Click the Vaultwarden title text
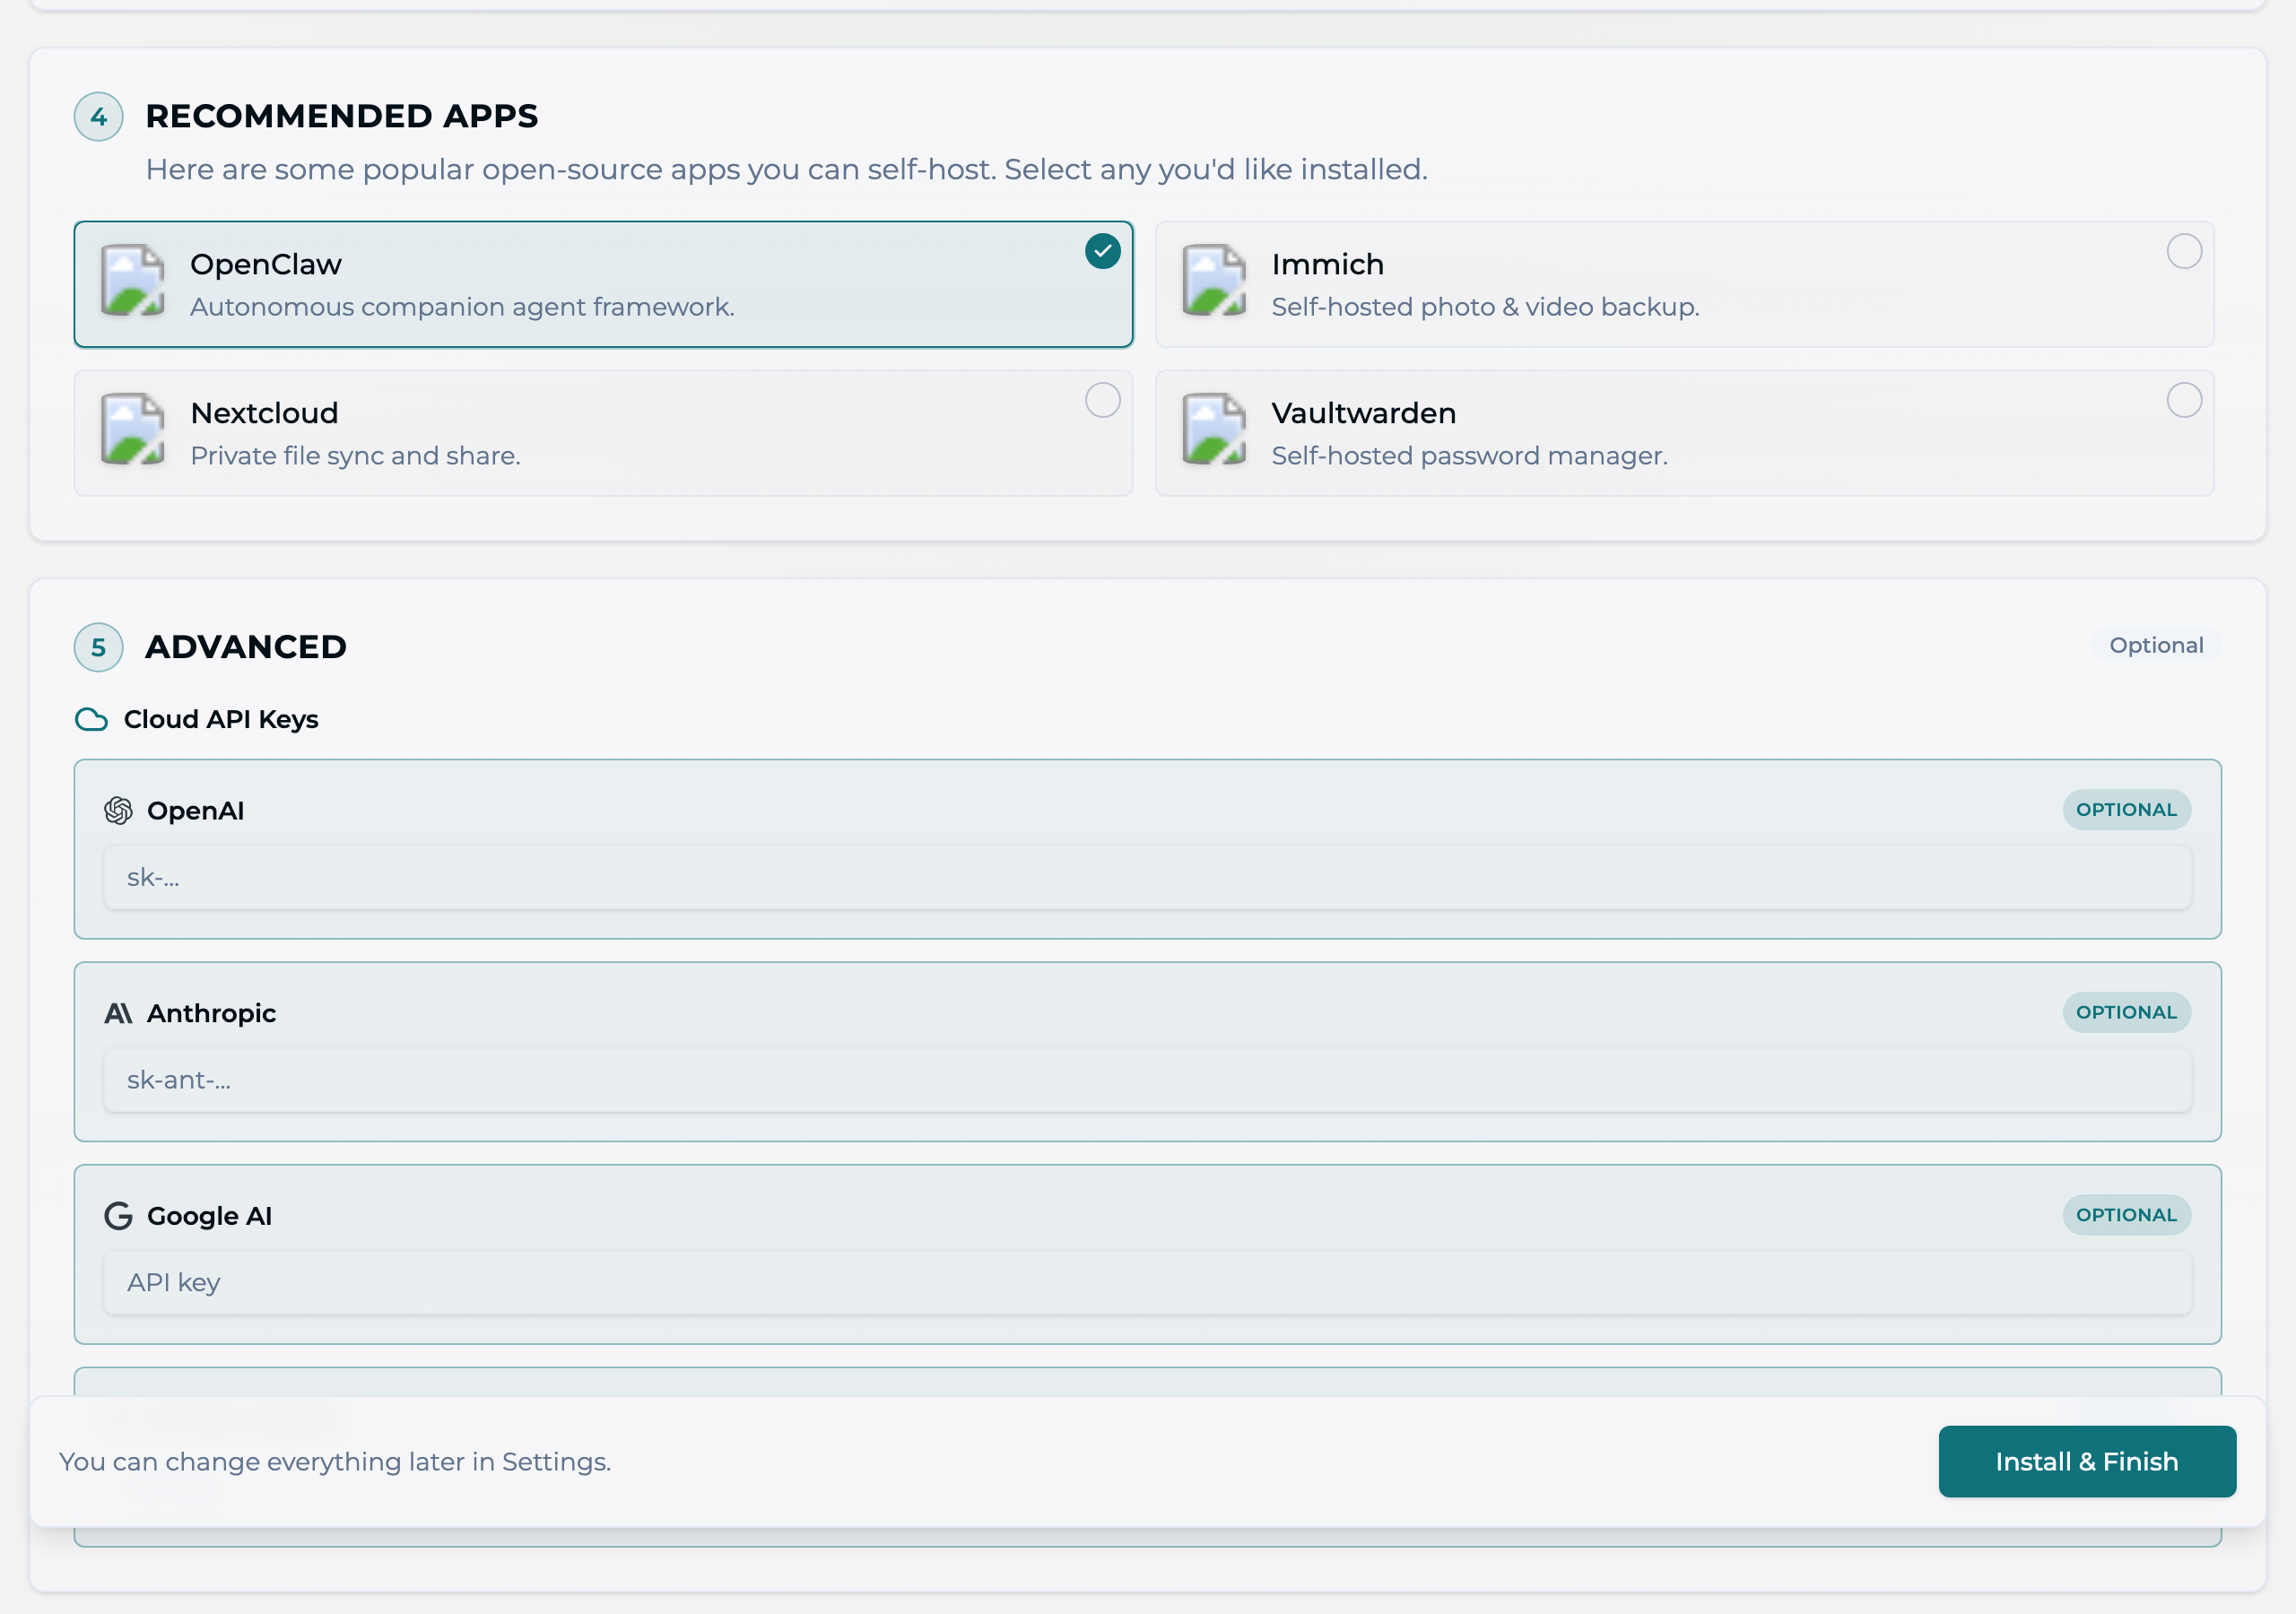Viewport: 2296px width, 1614px height. (x=1363, y=413)
